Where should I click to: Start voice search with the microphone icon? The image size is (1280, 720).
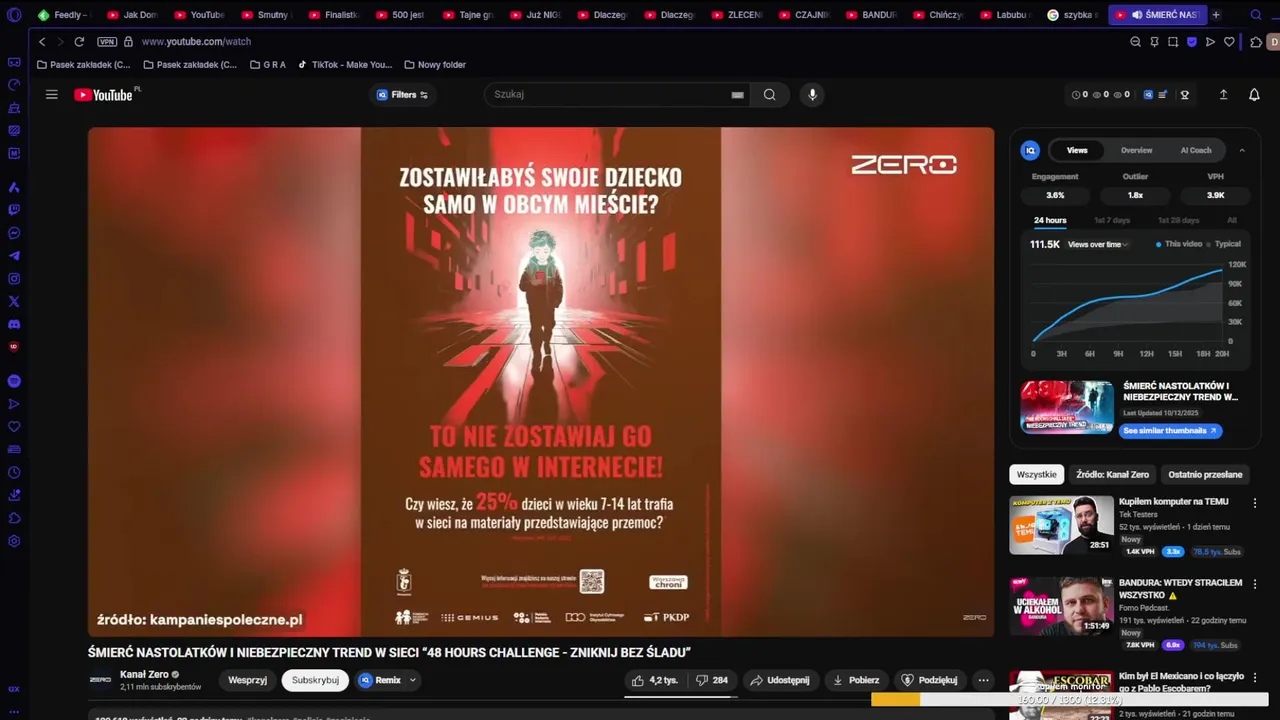812,95
